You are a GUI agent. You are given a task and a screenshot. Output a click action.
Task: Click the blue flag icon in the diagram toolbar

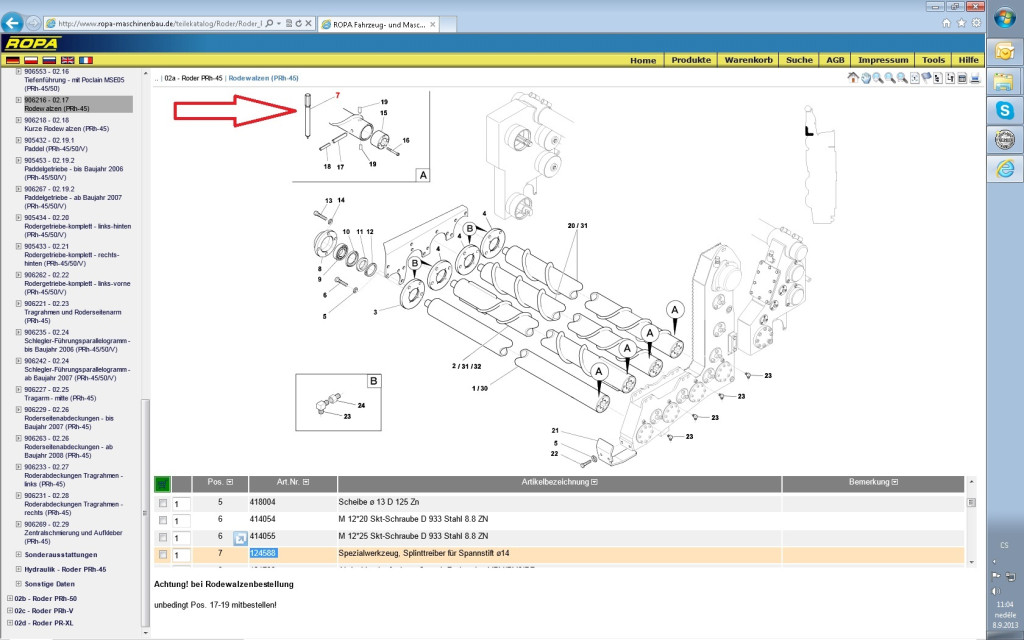pyautogui.click(x=926, y=78)
